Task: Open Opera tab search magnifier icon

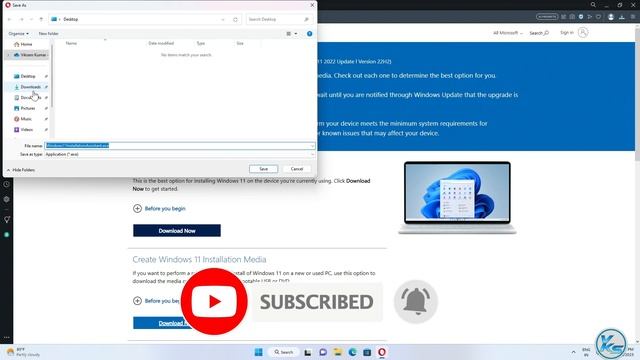Action: tap(593, 5)
